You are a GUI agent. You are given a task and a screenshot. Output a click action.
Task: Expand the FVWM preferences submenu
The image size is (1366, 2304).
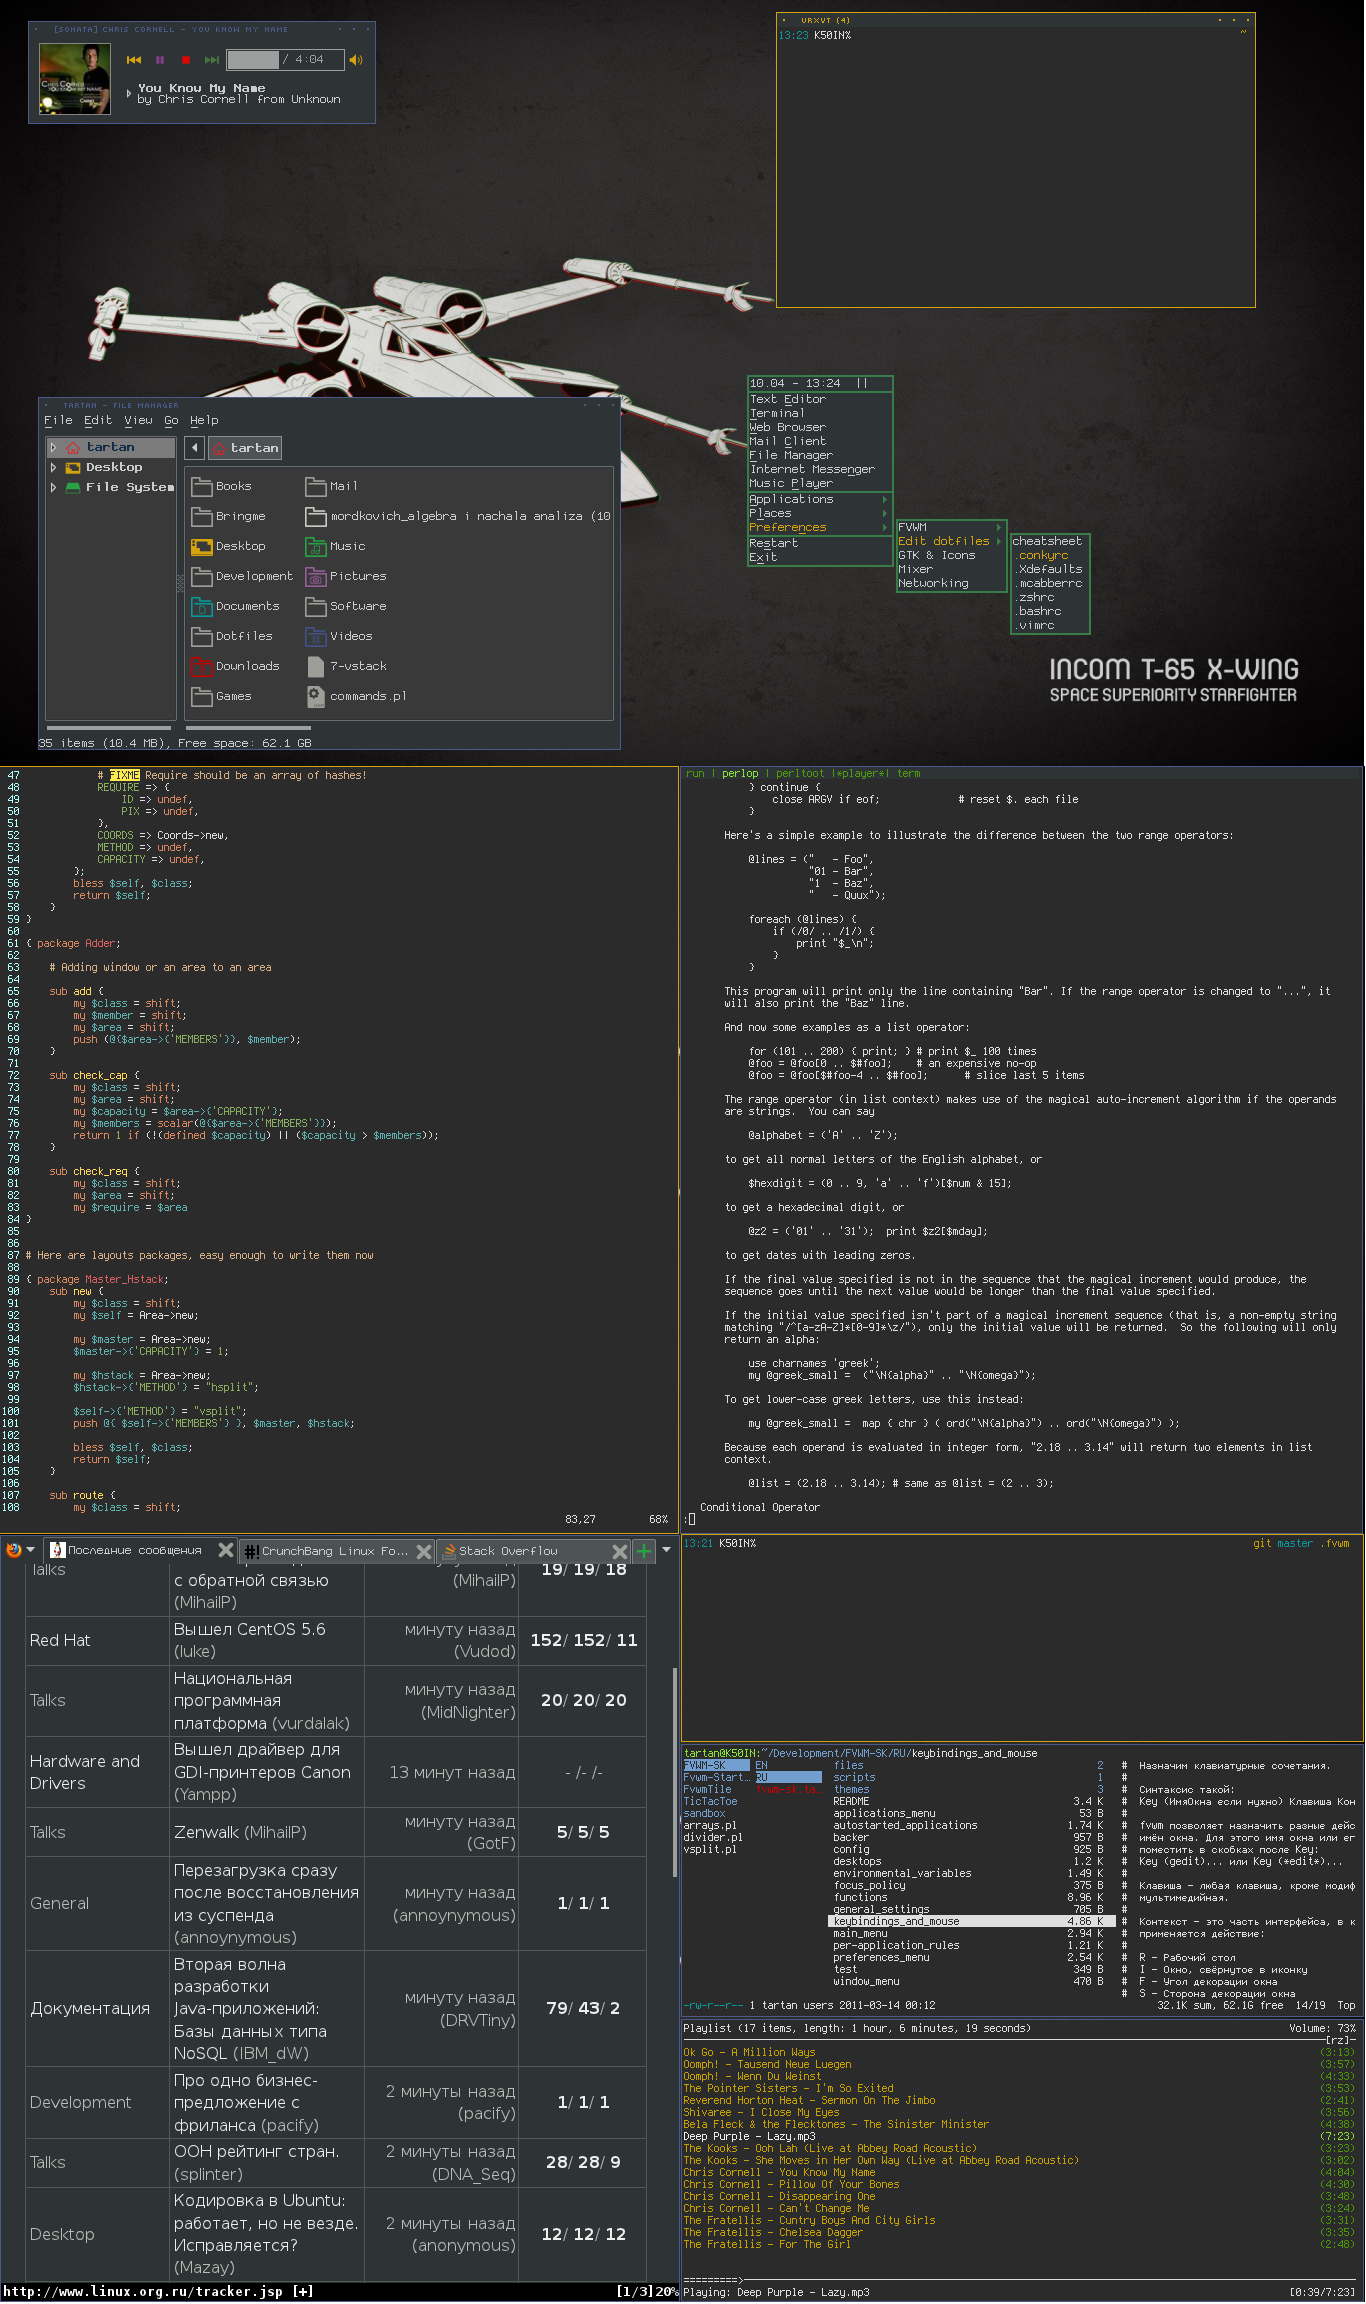[951, 528]
